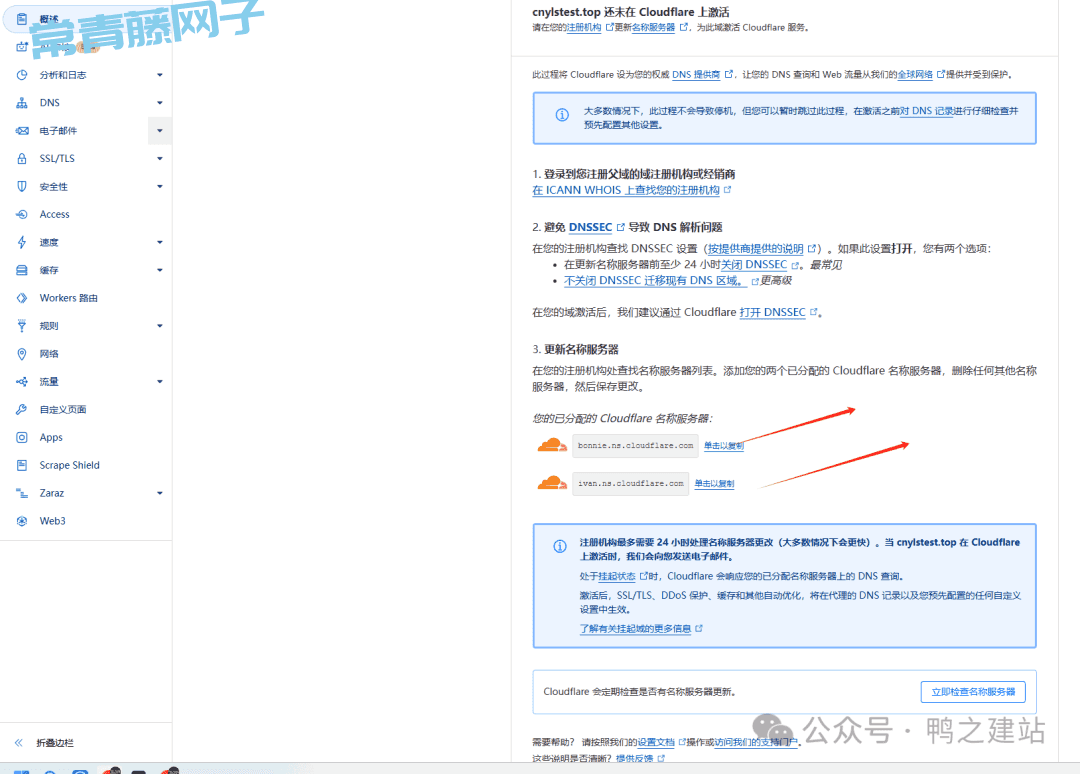Open 了解有关挂起域的更多信息 link
The width and height of the screenshot is (1080, 774).
pyautogui.click(x=635, y=629)
